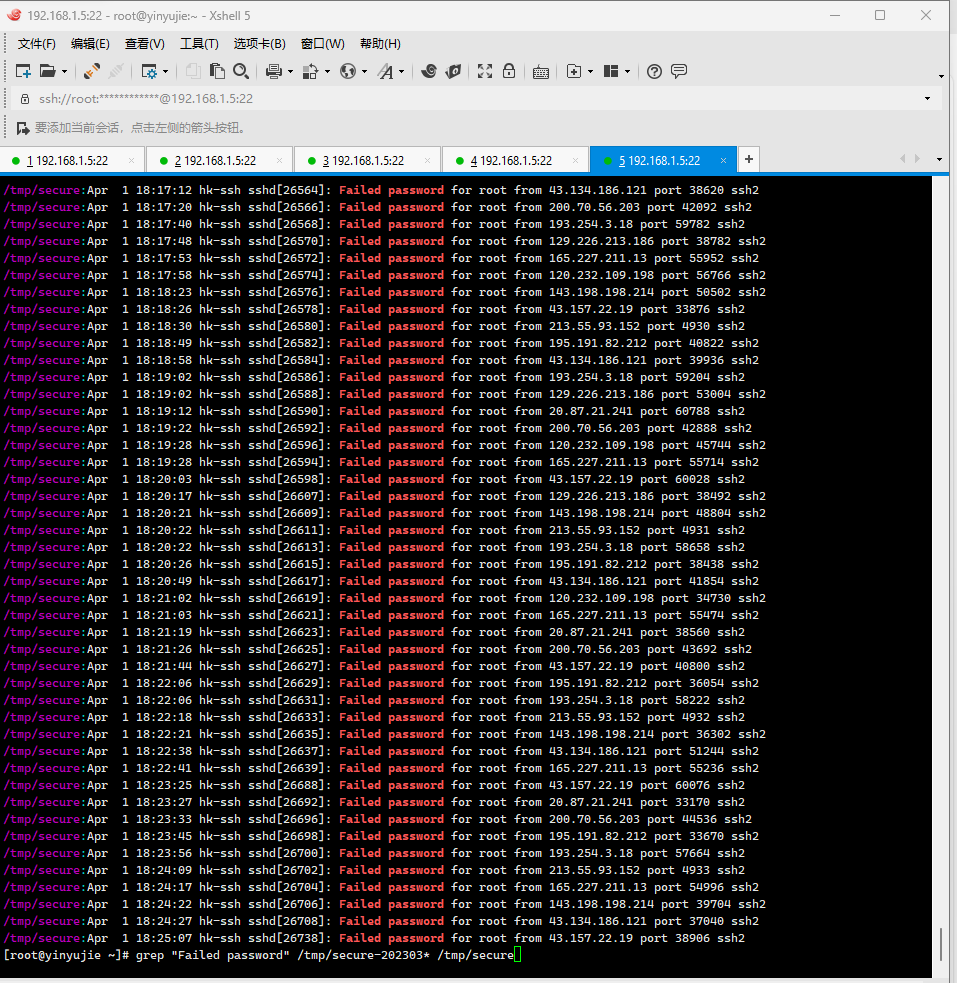Expand the layout icon dropdown arrow

tap(627, 72)
